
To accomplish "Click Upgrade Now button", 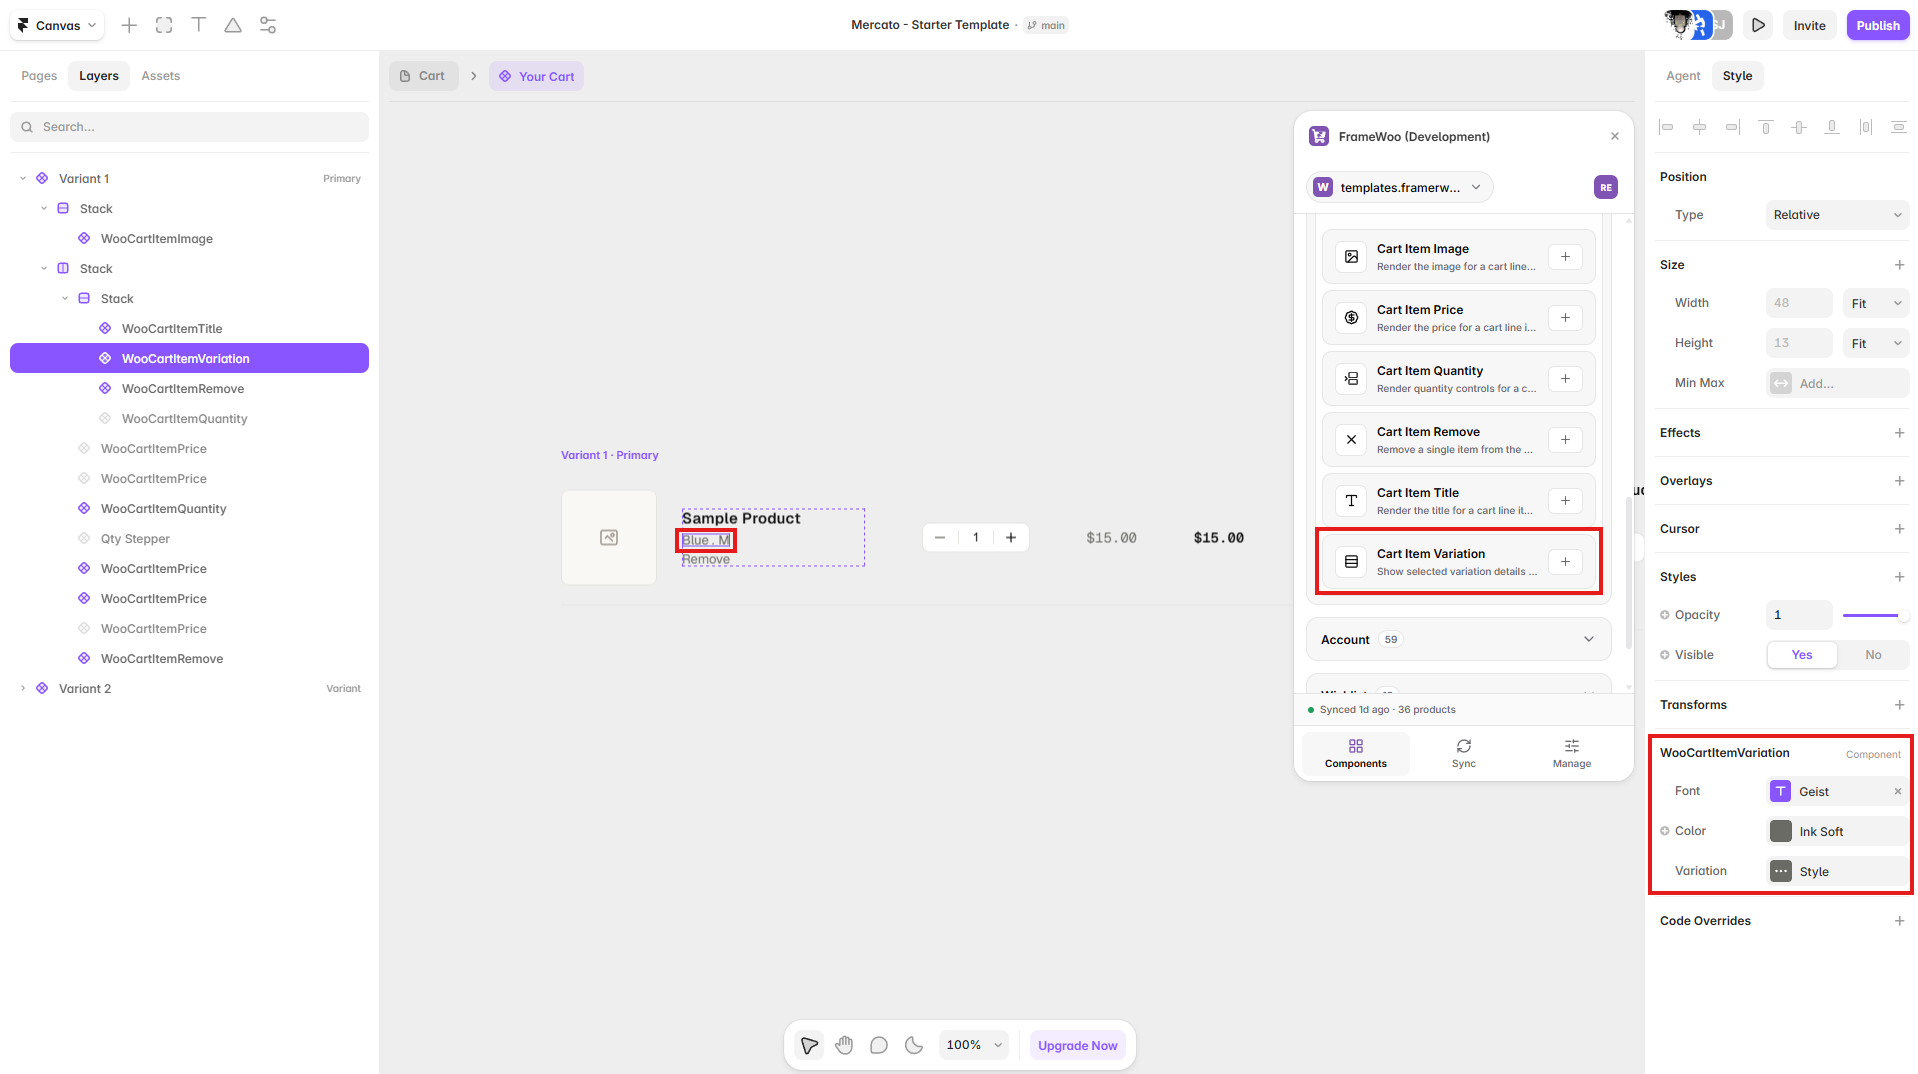I will pyautogui.click(x=1077, y=1045).
